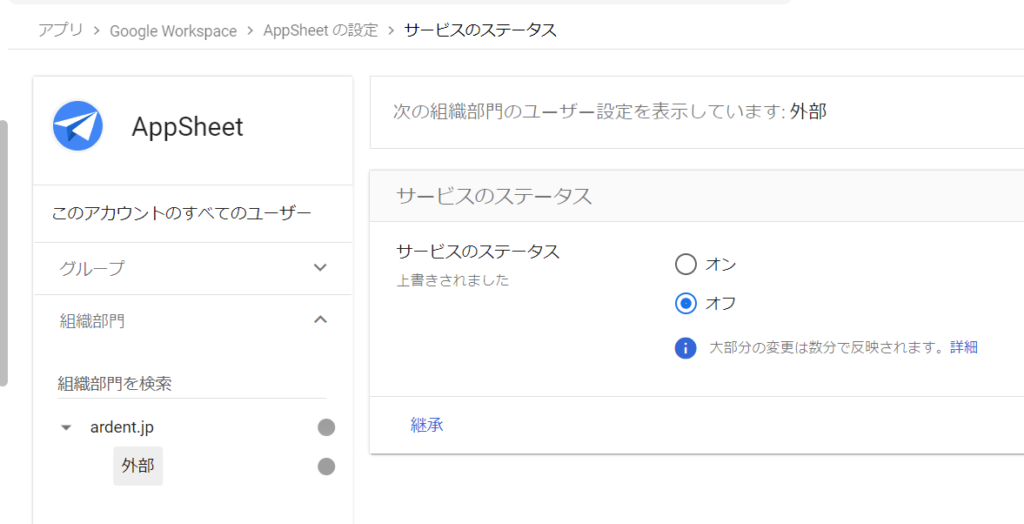This screenshot has width=1024, height=524.
Task: Select the ardent.jp organizational unit
Action: (121, 428)
